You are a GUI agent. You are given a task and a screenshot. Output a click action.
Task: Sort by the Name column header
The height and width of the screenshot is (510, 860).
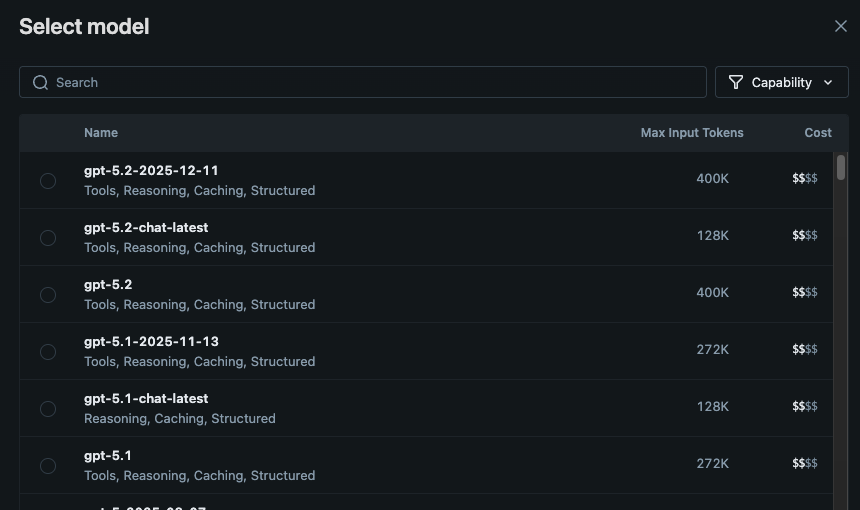(101, 133)
